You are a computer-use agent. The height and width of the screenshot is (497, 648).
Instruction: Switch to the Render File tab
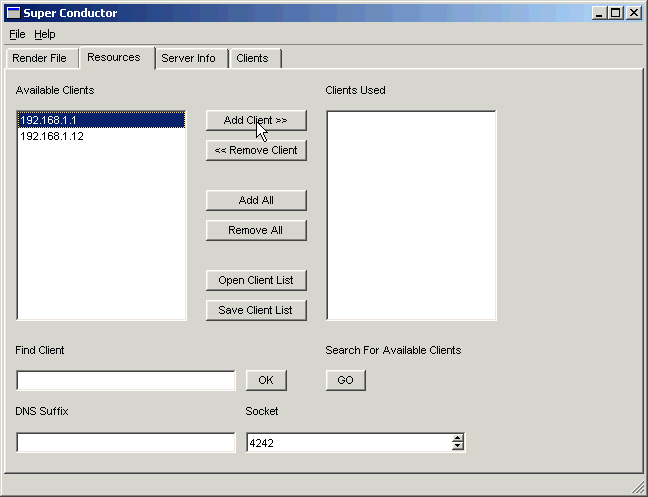(x=39, y=58)
